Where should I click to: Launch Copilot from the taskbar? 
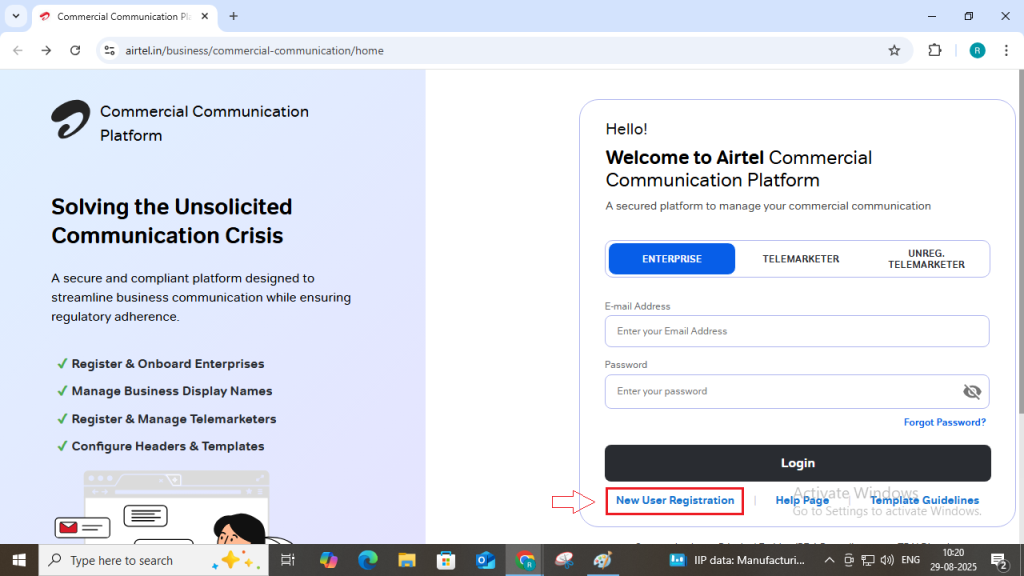328,560
